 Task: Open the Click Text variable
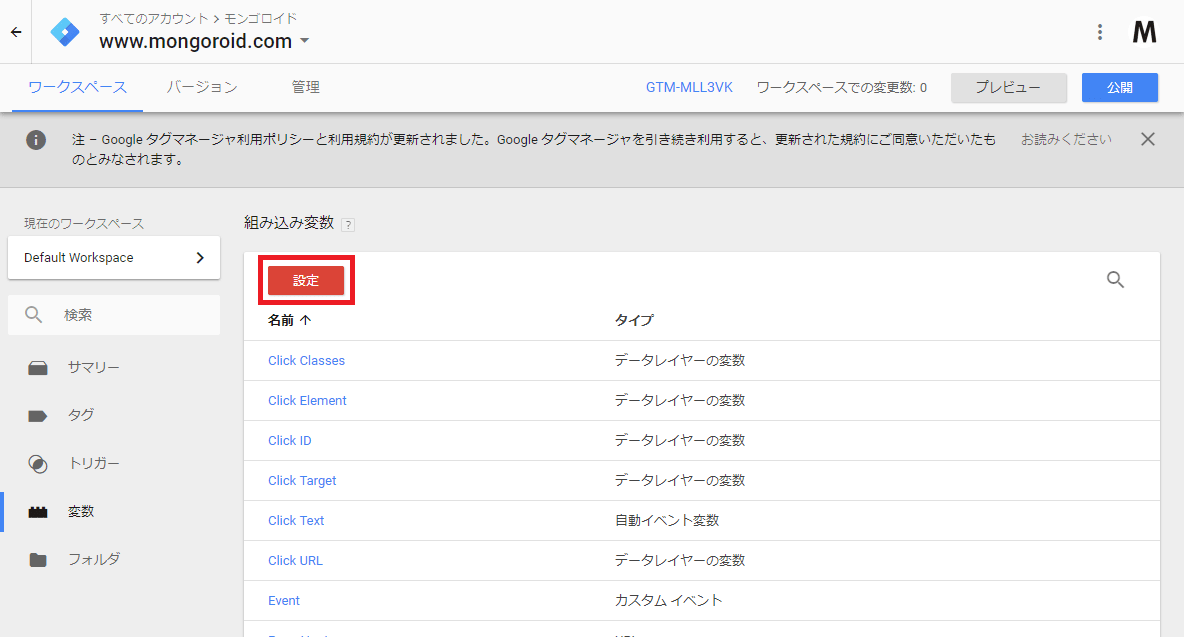pyautogui.click(x=296, y=521)
